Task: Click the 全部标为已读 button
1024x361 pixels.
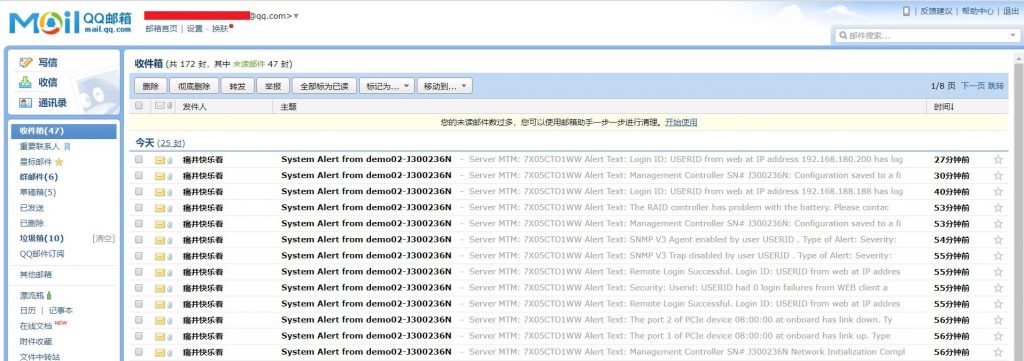Action: pyautogui.click(x=324, y=86)
